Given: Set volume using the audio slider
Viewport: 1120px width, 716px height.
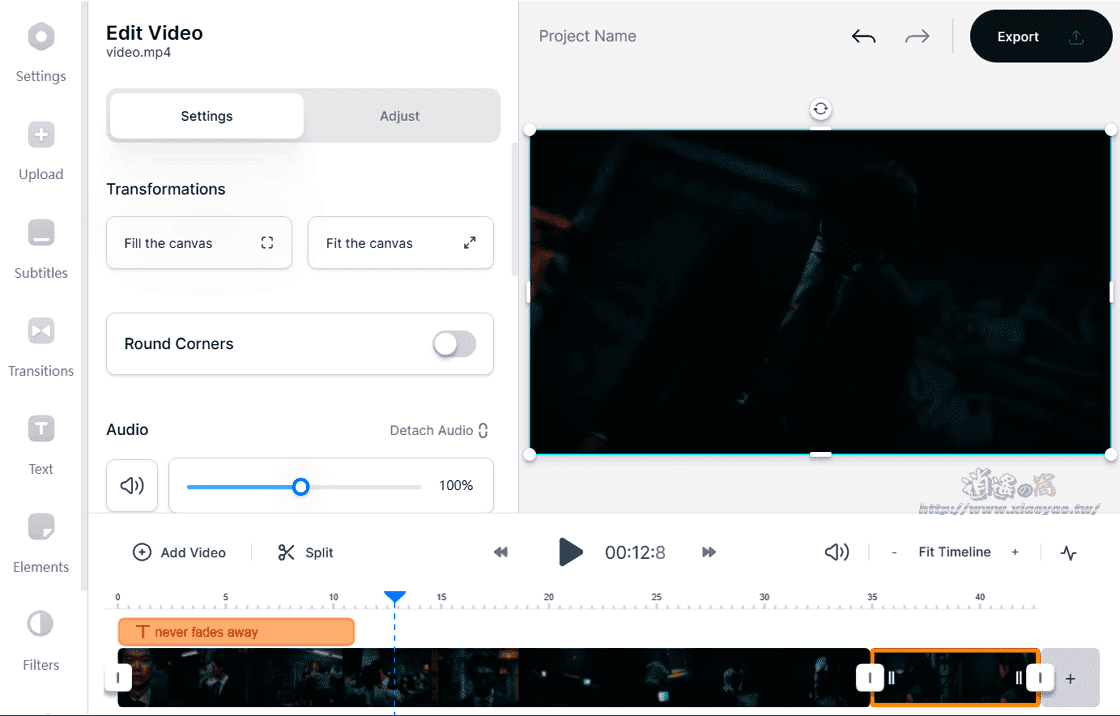Looking at the screenshot, I should 301,486.
